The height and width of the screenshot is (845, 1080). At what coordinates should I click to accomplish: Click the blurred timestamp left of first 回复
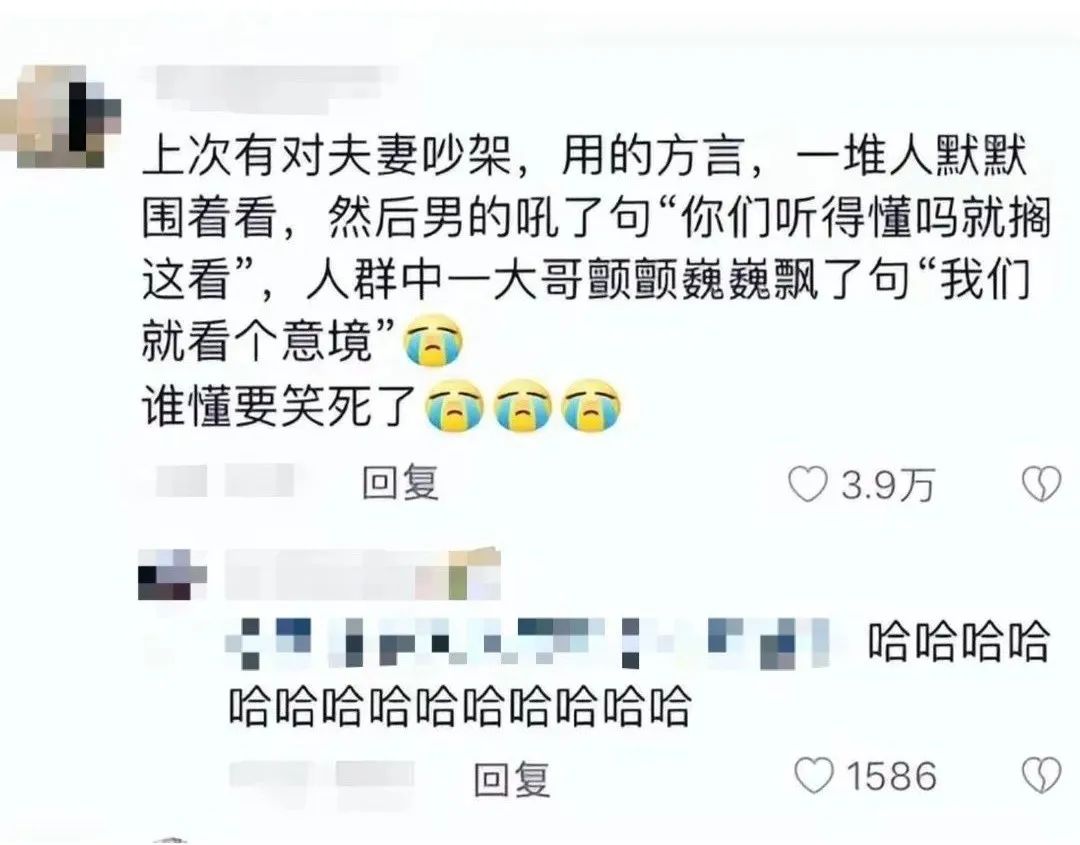224,480
